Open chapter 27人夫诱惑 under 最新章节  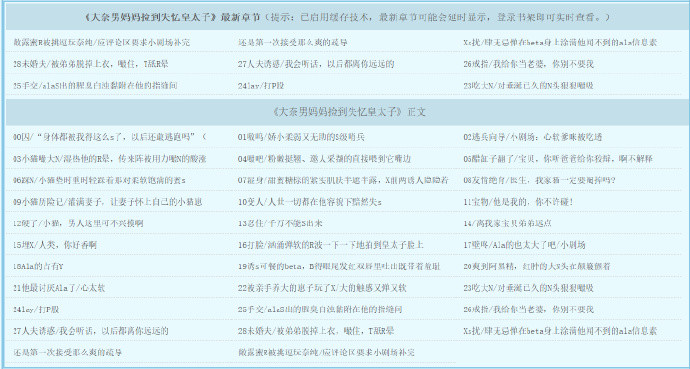click(316, 64)
